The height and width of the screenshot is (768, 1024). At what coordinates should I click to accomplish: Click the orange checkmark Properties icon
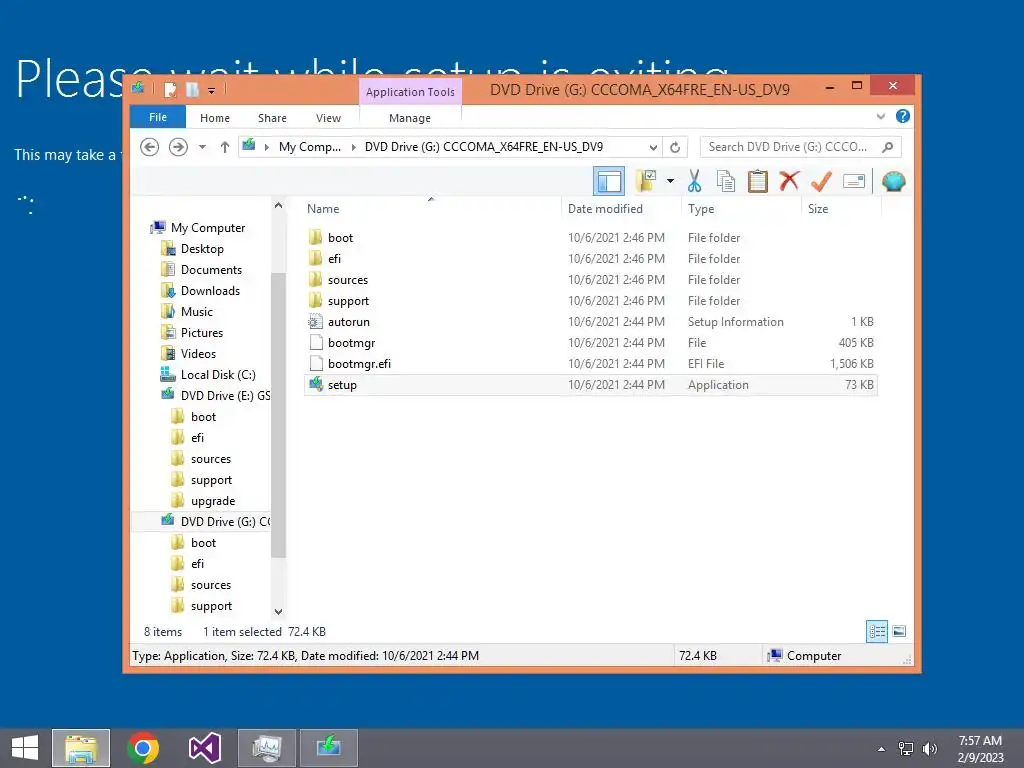pyautogui.click(x=821, y=181)
